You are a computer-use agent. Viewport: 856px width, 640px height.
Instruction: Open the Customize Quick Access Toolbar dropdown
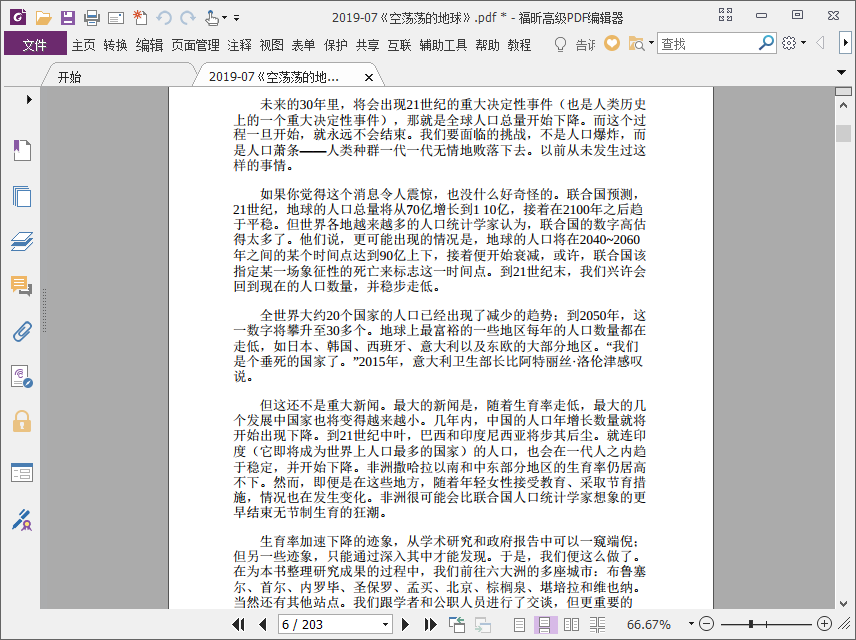236,18
